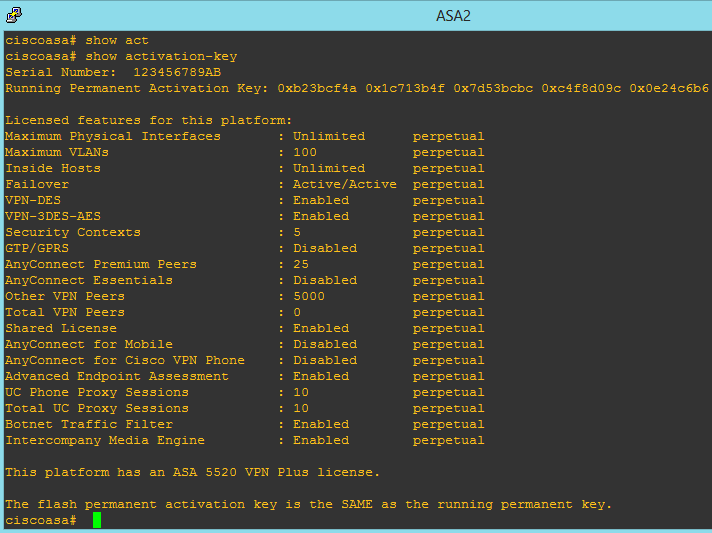Viewport: 712px width, 533px height.
Task: Click Security Contexts value 5
Action: tap(297, 232)
